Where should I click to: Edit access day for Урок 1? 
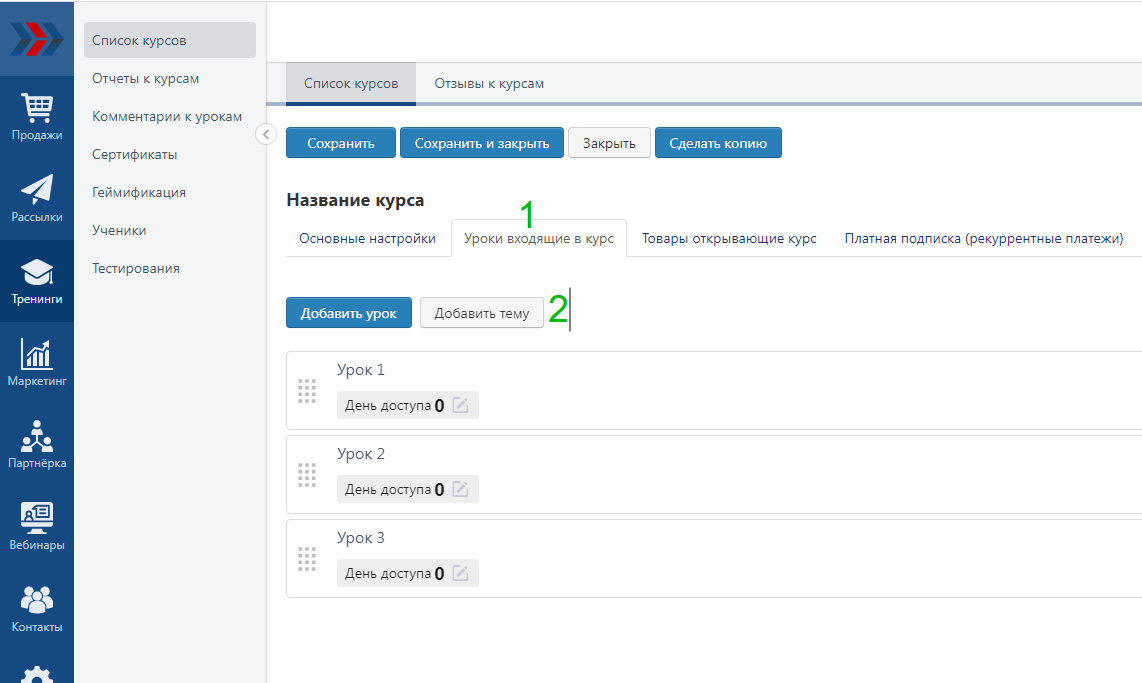(460, 405)
